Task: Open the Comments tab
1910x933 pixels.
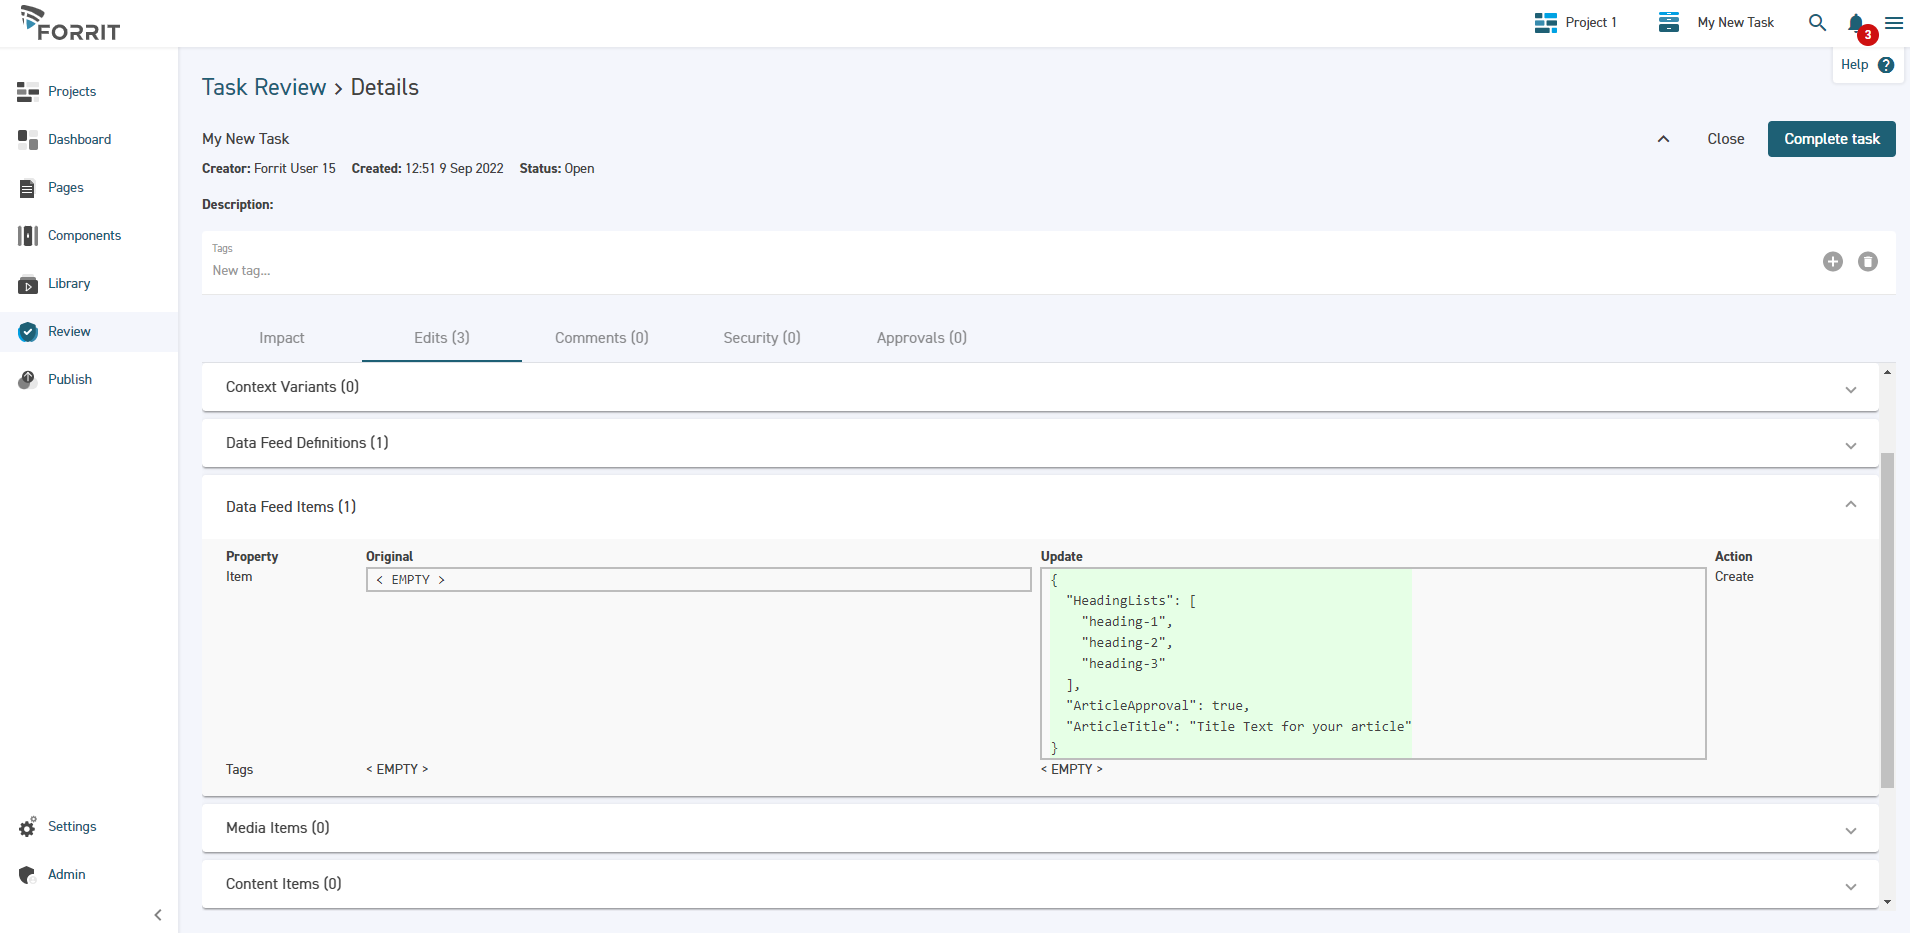Action: pyautogui.click(x=601, y=338)
